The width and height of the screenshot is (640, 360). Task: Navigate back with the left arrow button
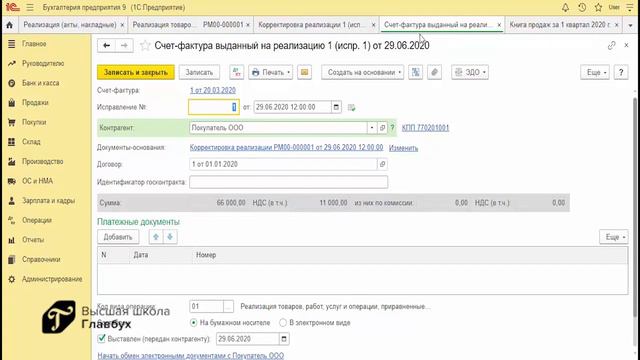pyautogui.click(x=107, y=45)
